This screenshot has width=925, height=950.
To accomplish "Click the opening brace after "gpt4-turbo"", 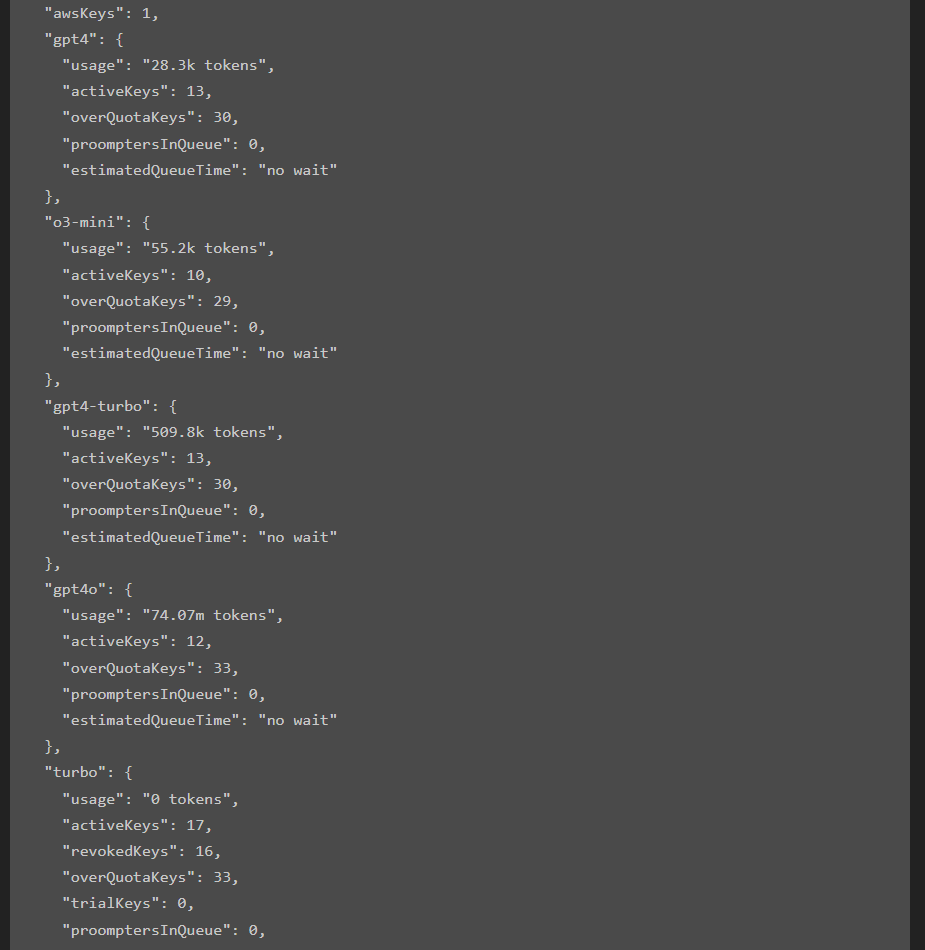I will pos(173,406).
